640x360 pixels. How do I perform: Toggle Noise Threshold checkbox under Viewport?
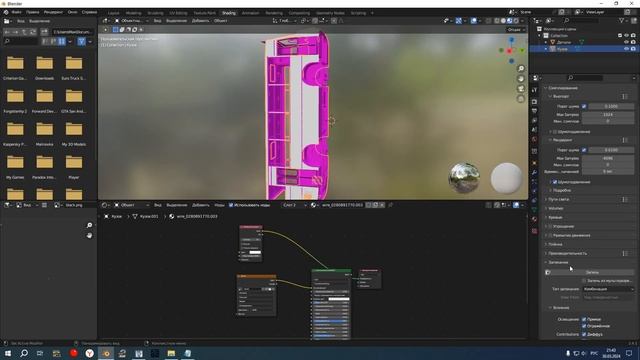point(584,106)
